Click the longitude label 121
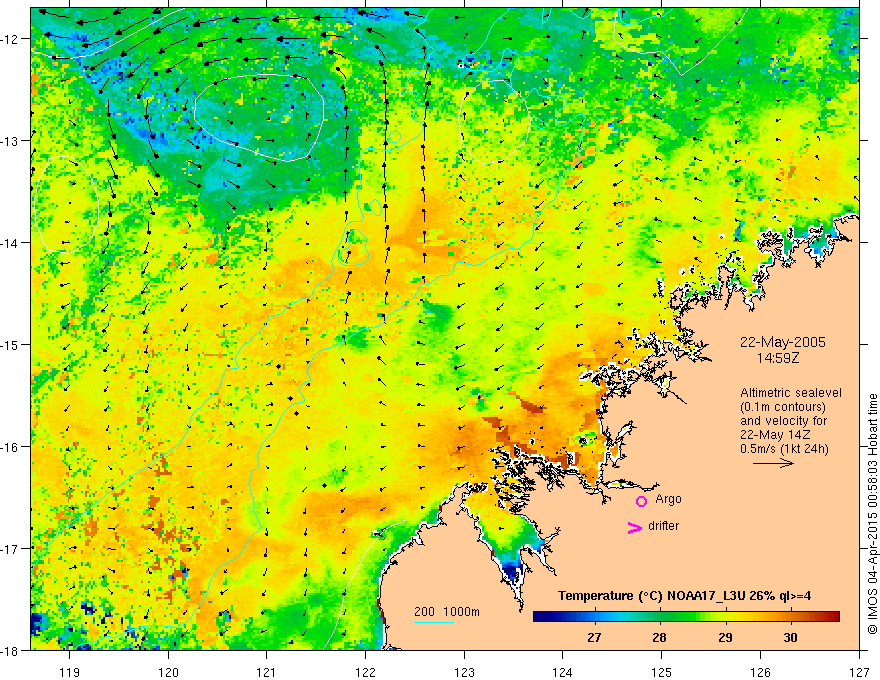This screenshot has width=880, height=680. [267, 672]
